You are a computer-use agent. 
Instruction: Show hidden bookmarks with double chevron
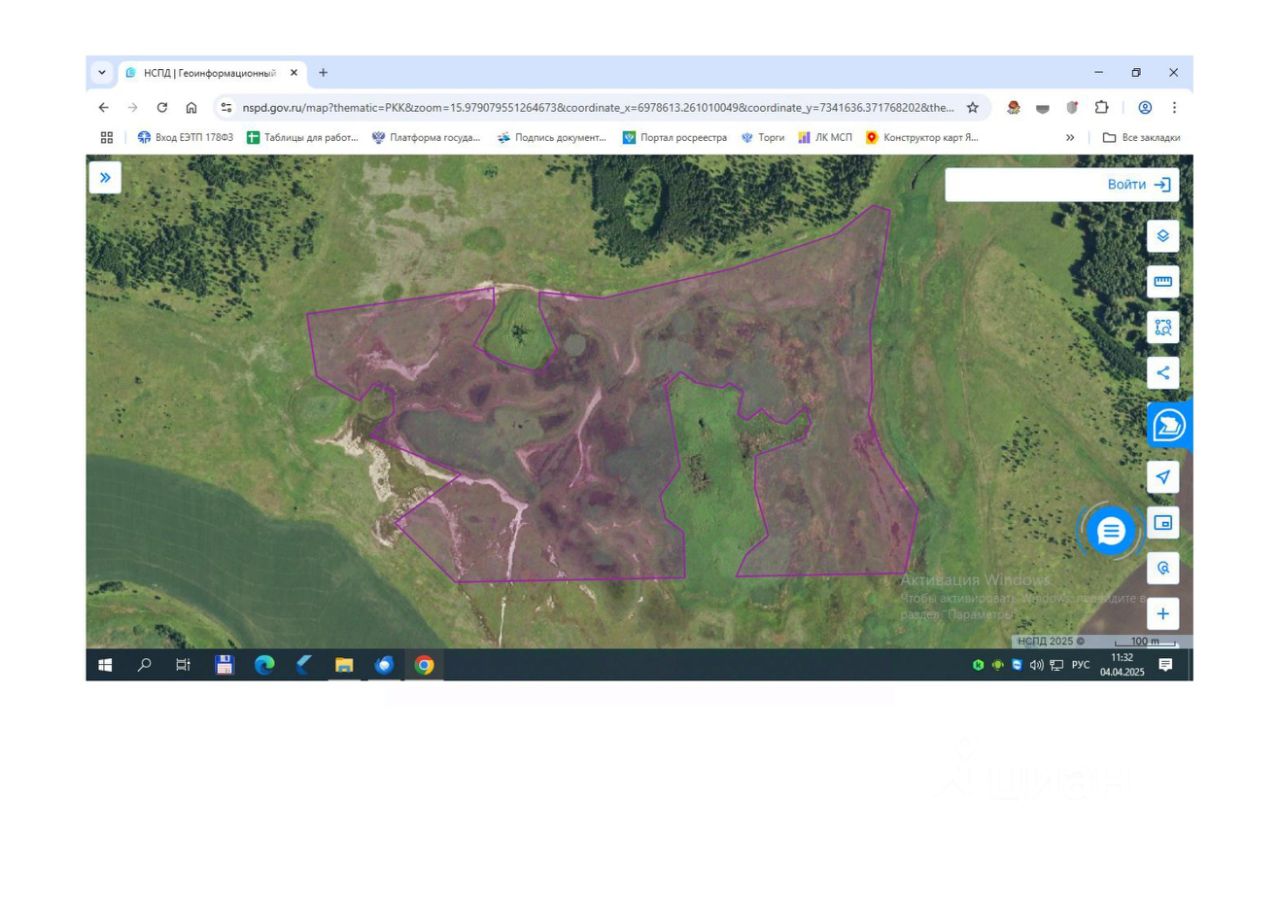1070,137
